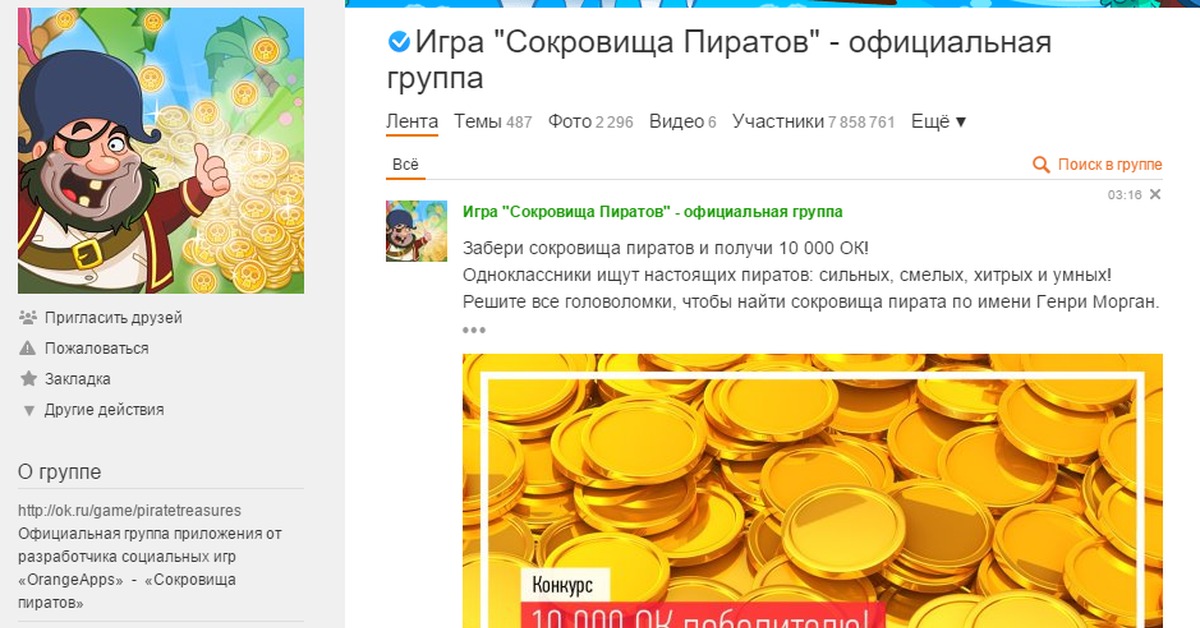Close the post with the X icon

(x=1155, y=194)
